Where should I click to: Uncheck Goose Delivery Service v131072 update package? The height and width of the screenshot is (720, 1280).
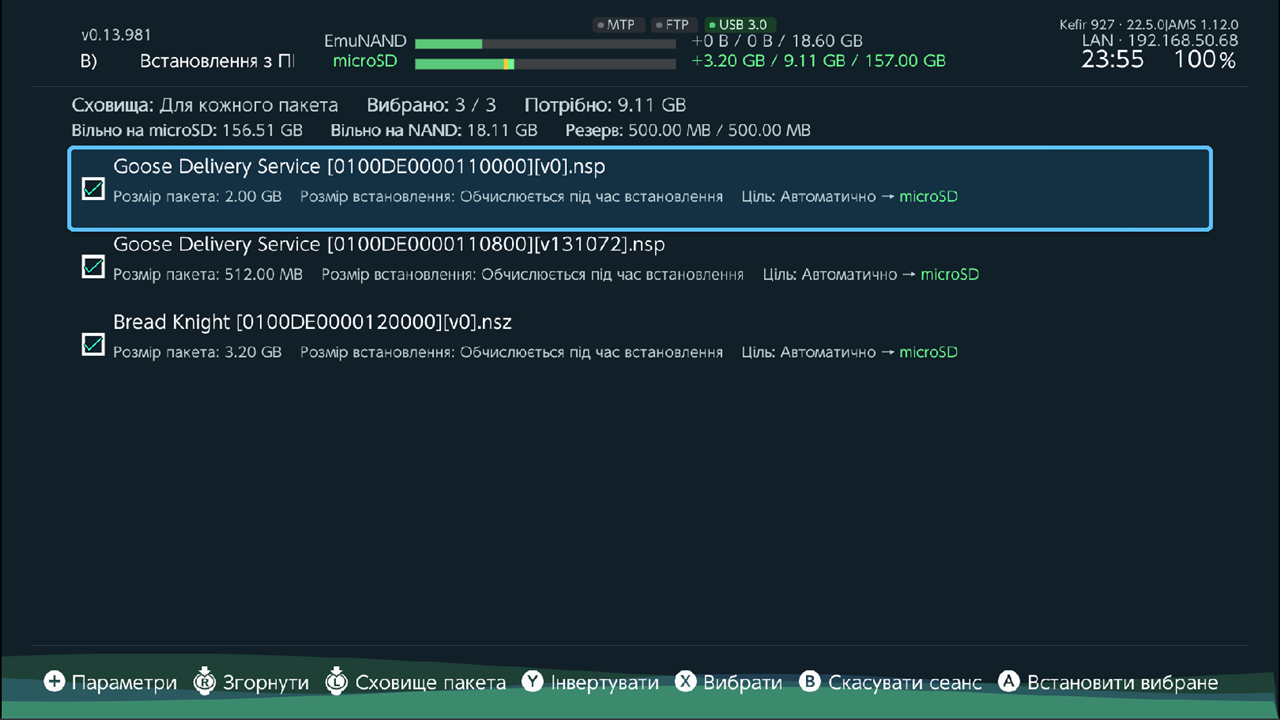coord(93,266)
